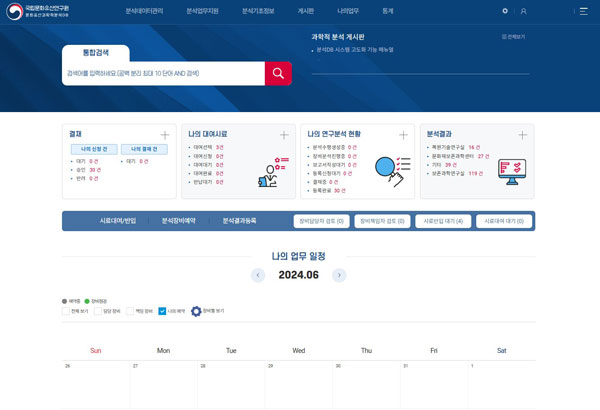This screenshot has height=410, width=600.
Task: Click the 과학적 분석 게시판 heading
Action: (338, 37)
